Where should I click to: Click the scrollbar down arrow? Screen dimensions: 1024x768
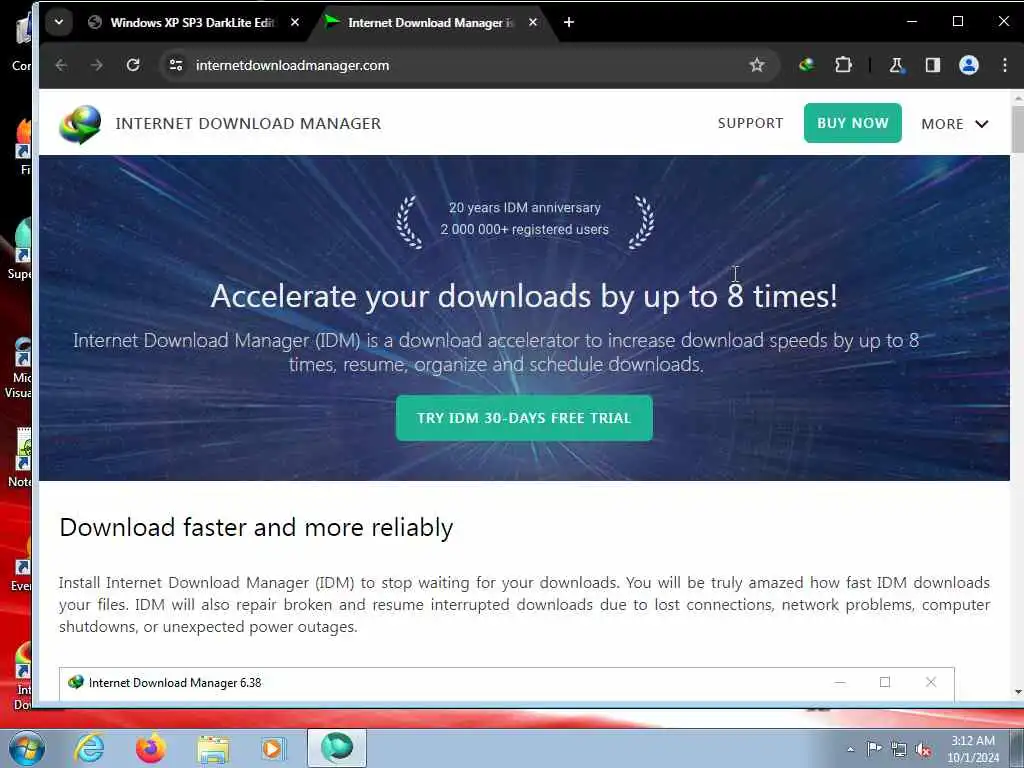1017,692
